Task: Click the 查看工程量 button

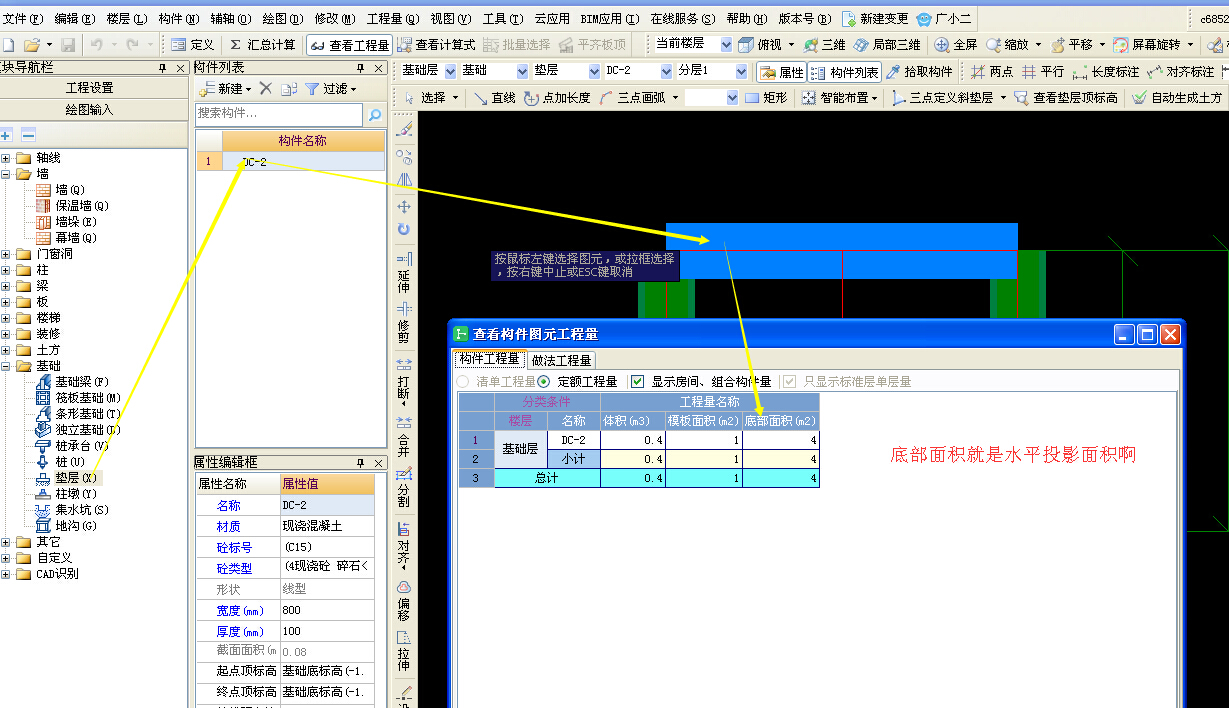Action: (349, 45)
